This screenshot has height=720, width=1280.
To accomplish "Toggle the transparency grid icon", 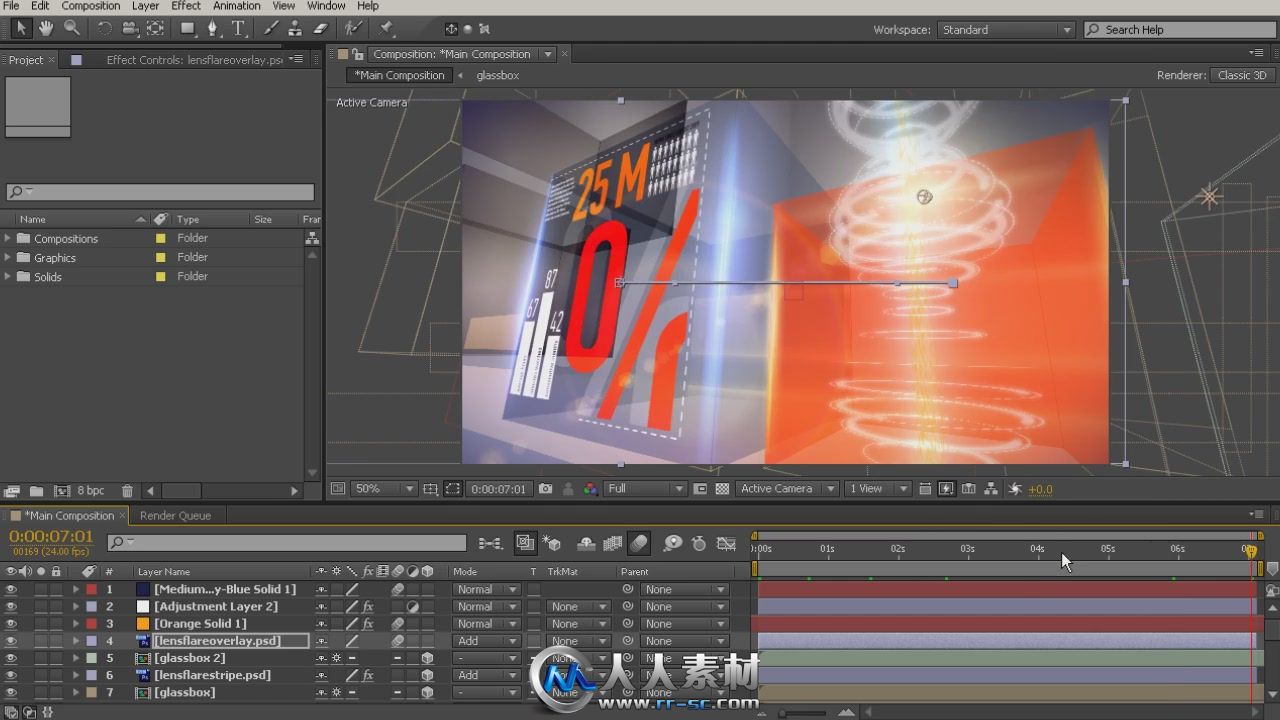I will 720,489.
